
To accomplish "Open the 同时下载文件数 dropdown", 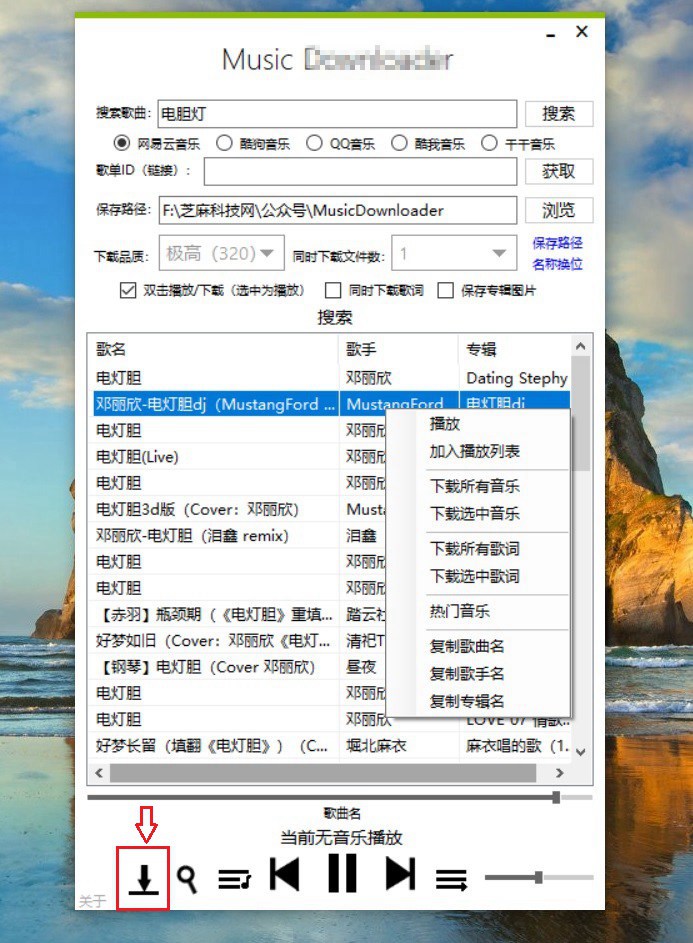I will pyautogui.click(x=454, y=253).
